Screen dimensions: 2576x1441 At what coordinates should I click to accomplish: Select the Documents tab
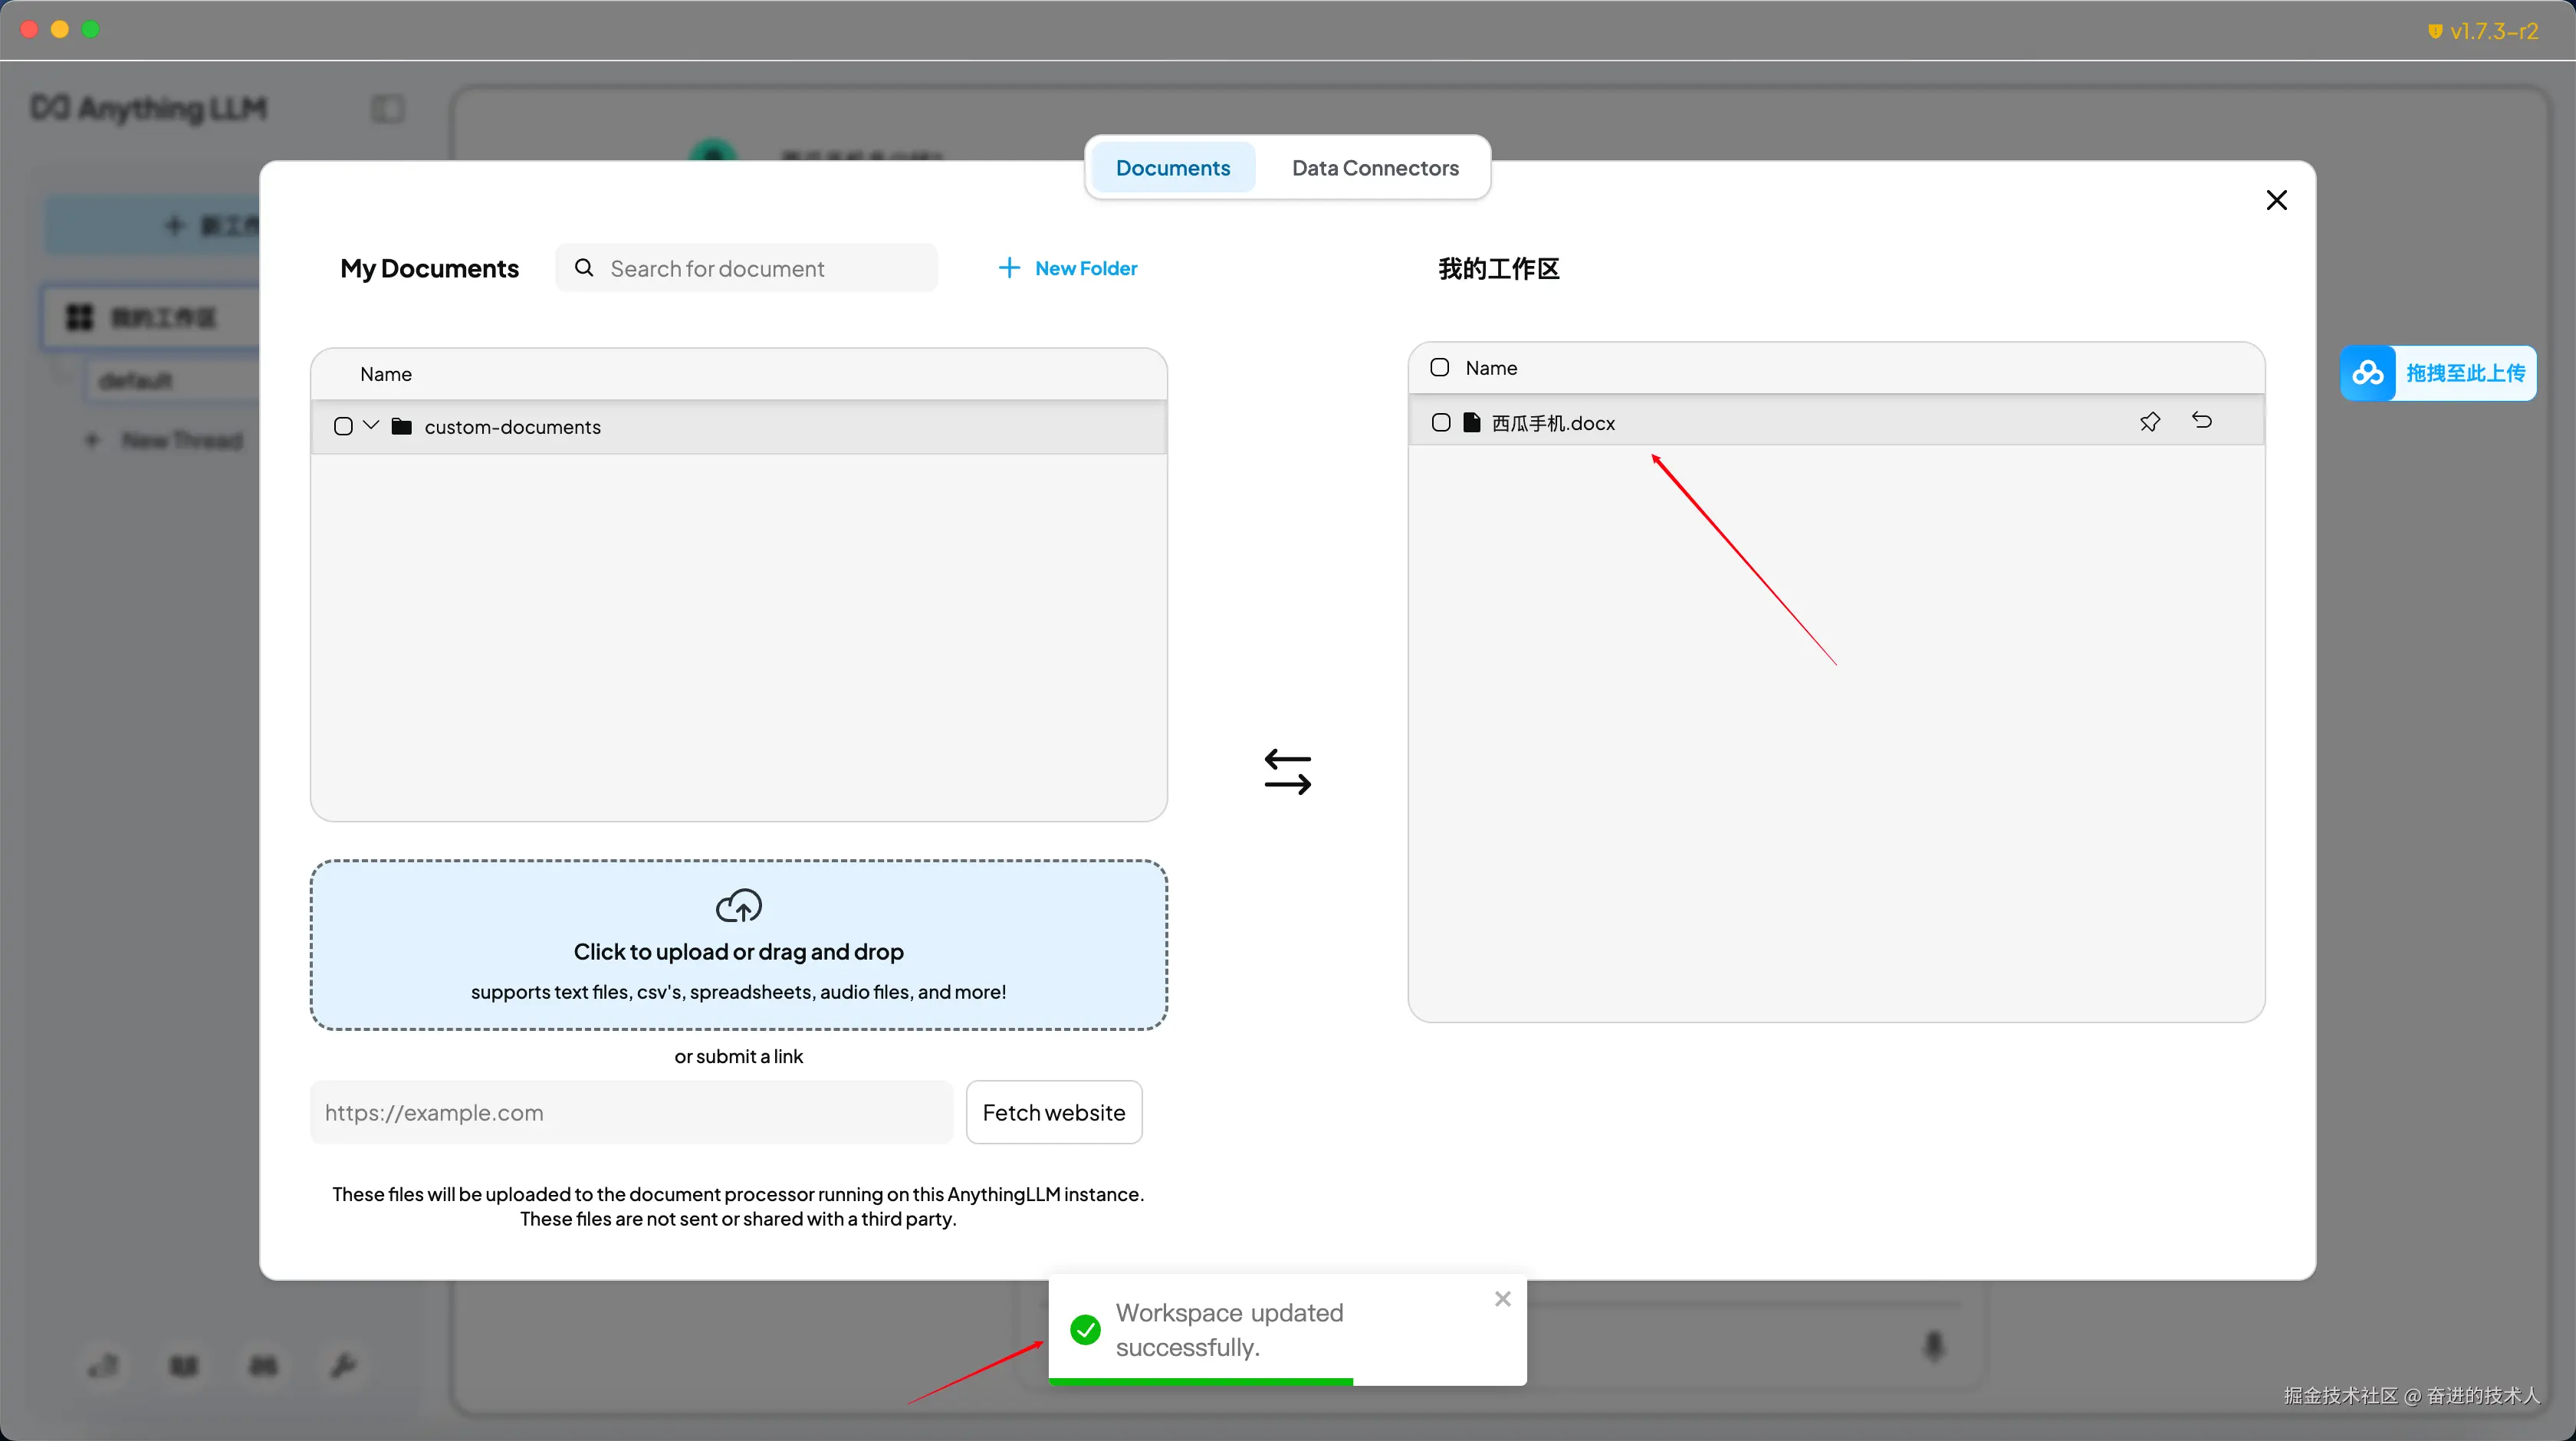pyautogui.click(x=1172, y=168)
